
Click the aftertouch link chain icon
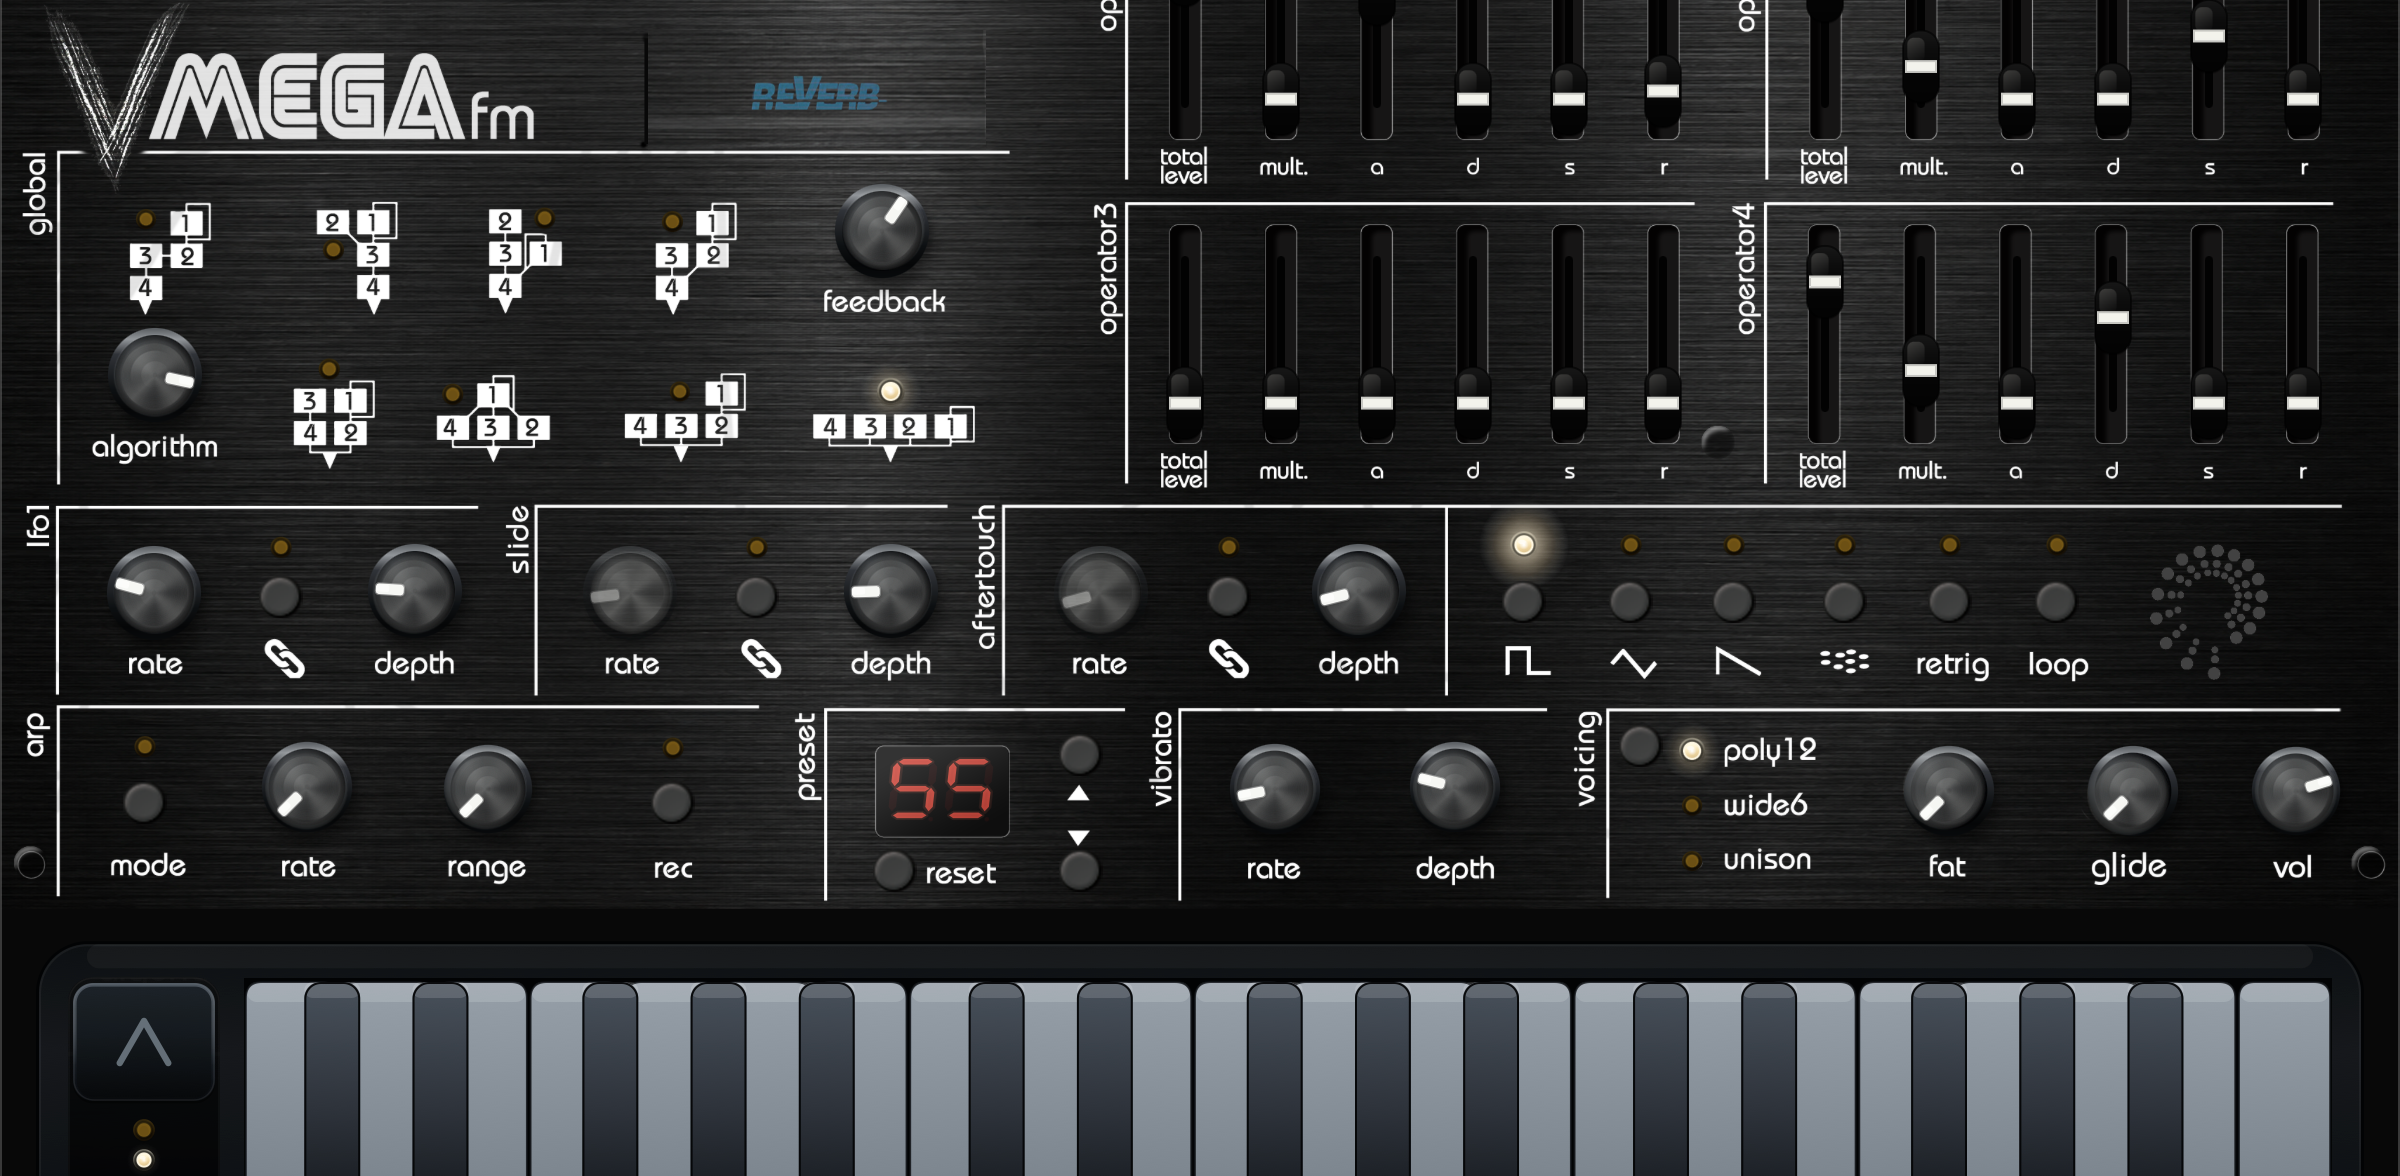(x=1228, y=660)
